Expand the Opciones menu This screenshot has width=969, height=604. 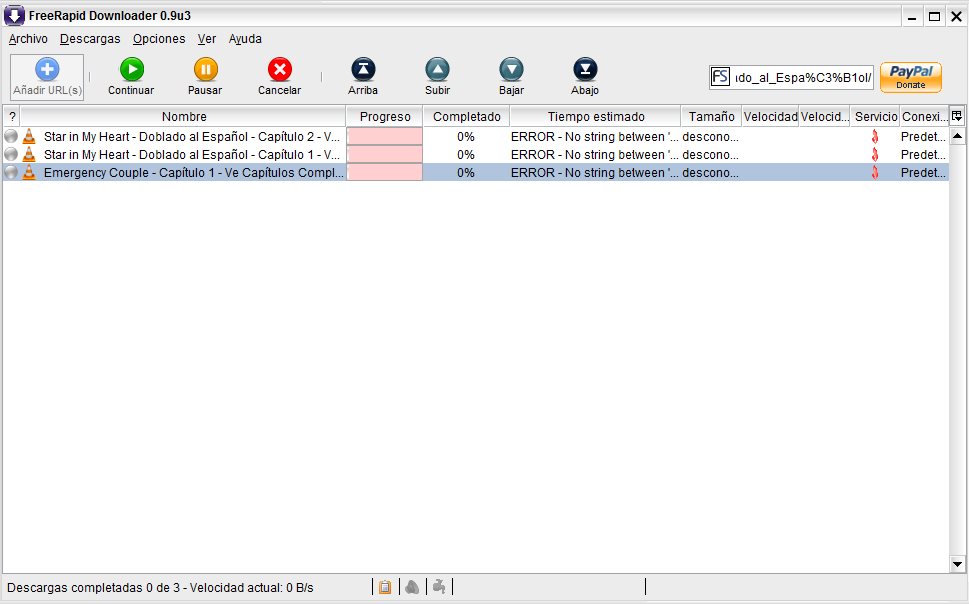(159, 39)
